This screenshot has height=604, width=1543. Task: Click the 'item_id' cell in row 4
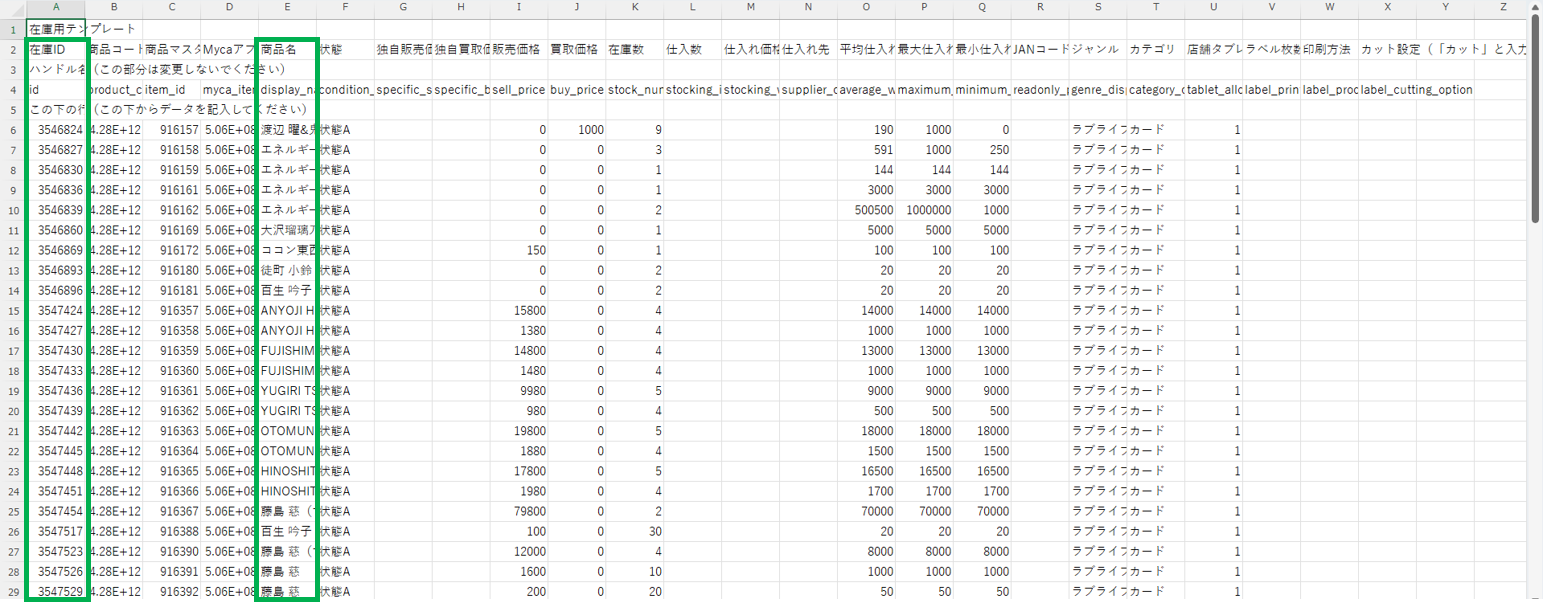(171, 89)
